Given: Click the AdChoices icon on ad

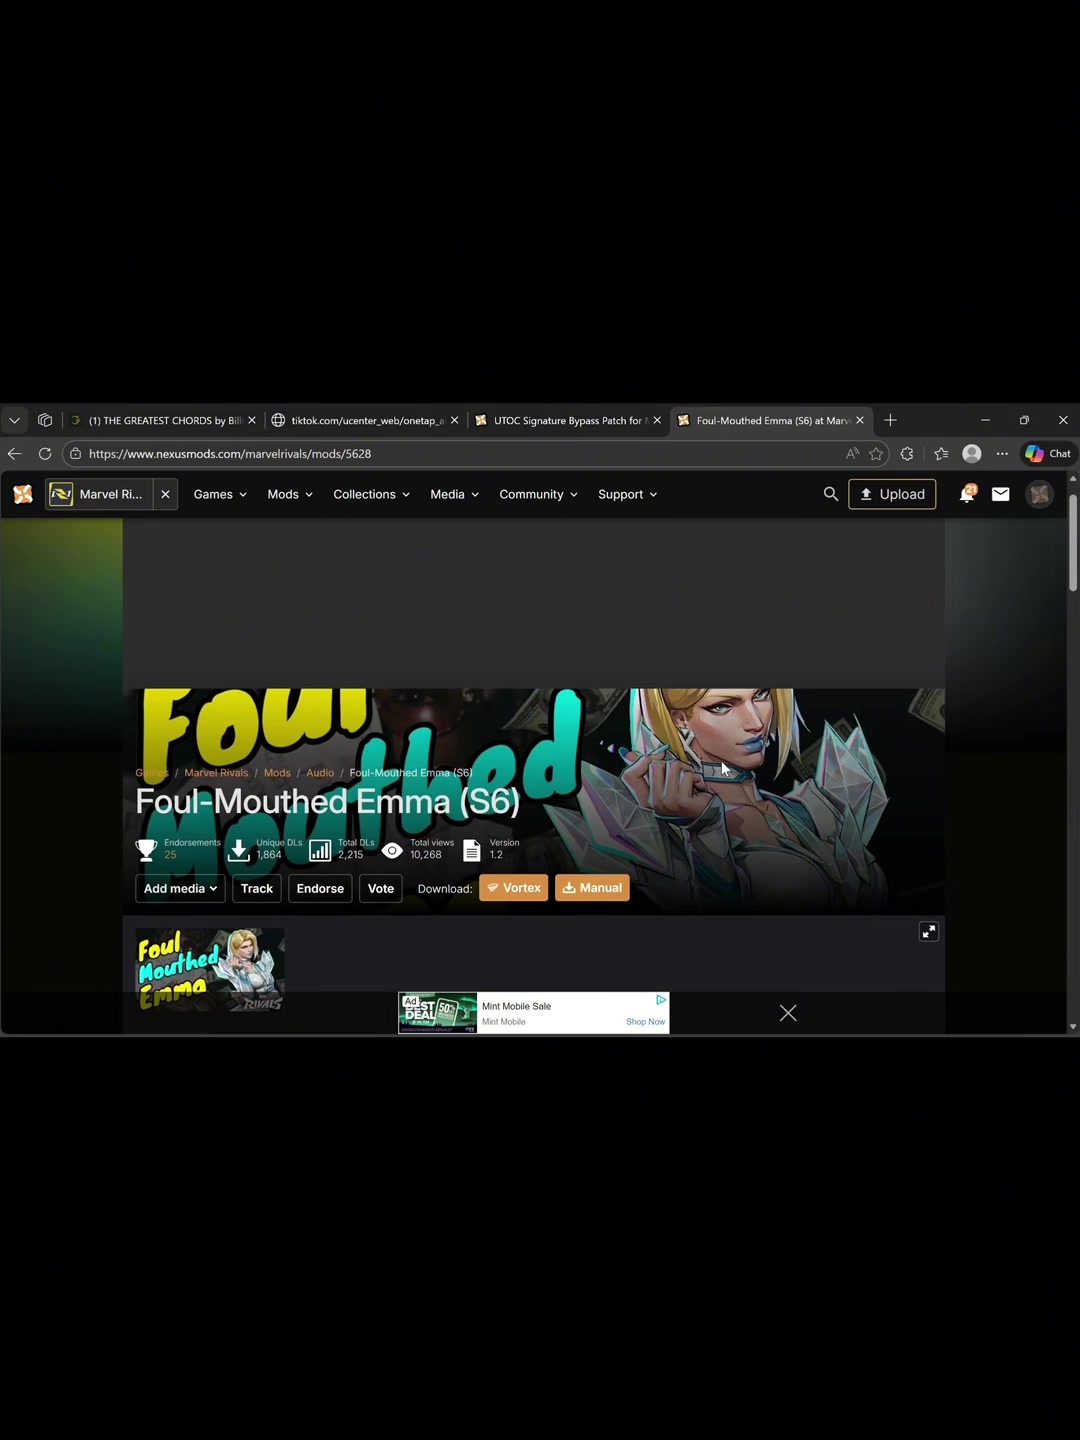Looking at the screenshot, I should tap(661, 1000).
